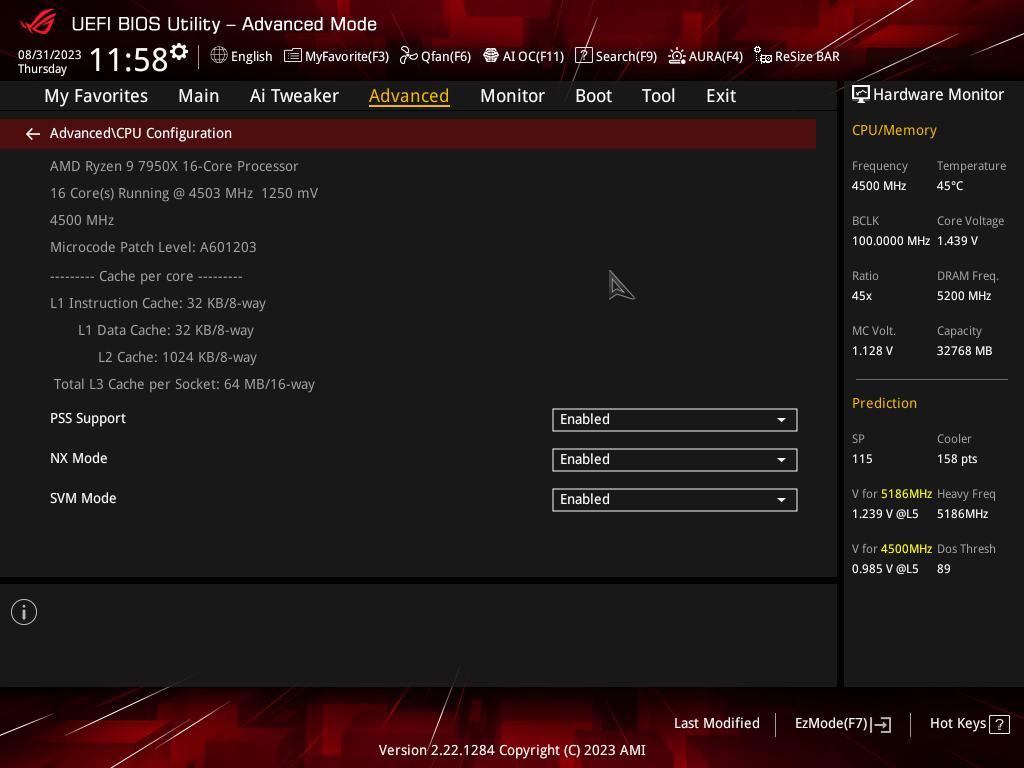The height and width of the screenshot is (768, 1024).
Task: Launch Qfan(F6) fan control
Action: [436, 56]
